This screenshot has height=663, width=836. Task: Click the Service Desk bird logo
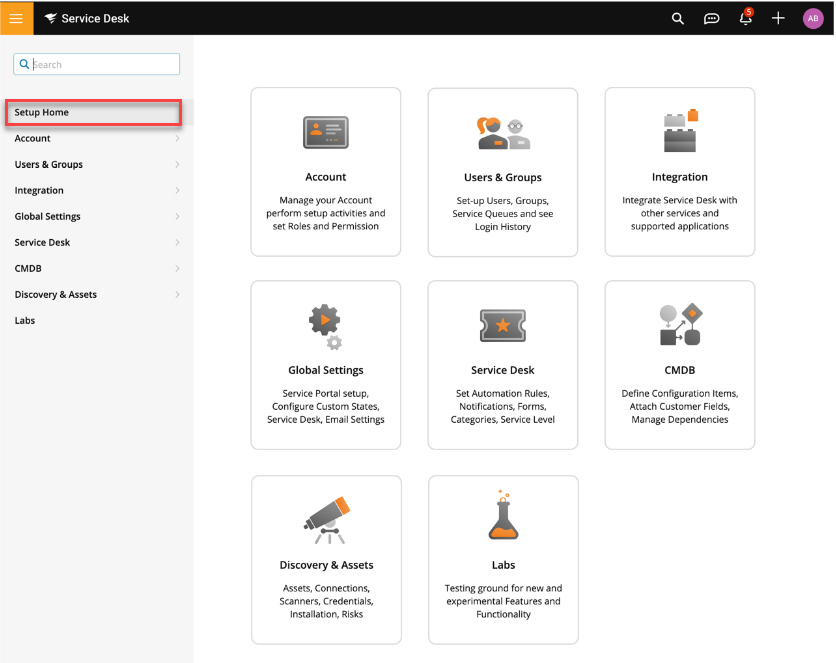(51, 18)
